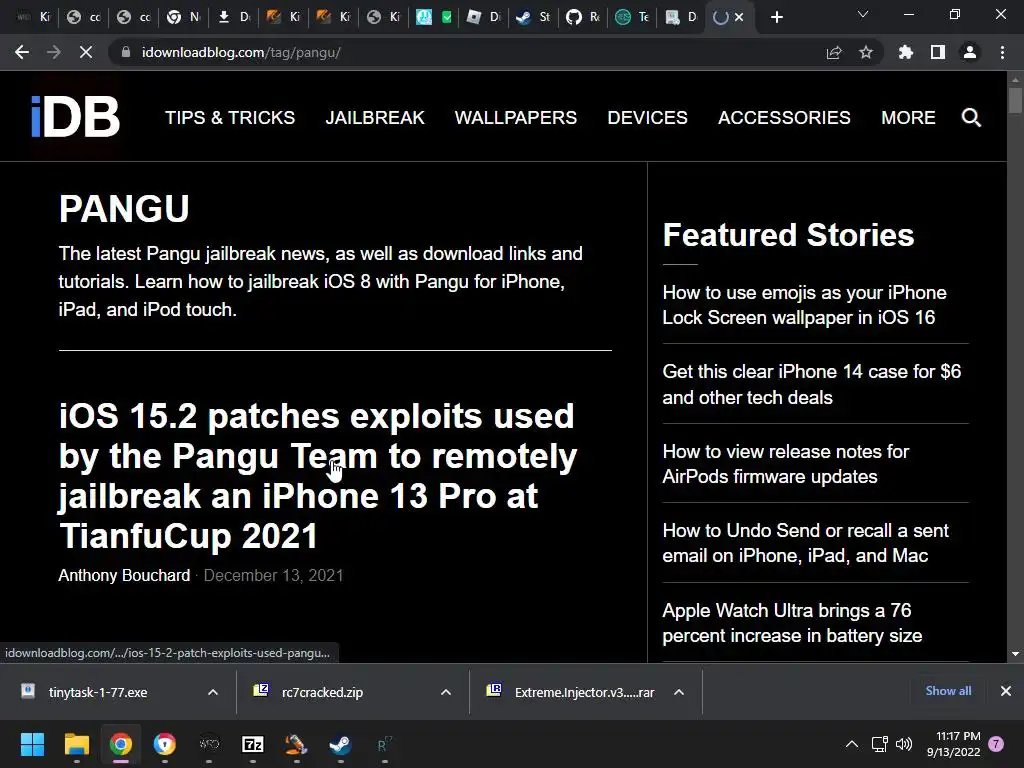Open the site search magnifier icon

click(x=971, y=118)
